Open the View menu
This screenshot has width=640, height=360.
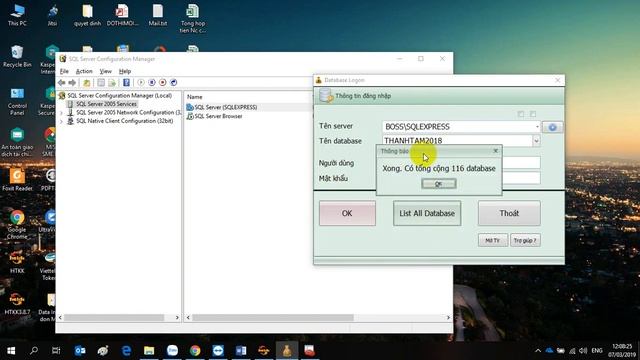[105, 71]
